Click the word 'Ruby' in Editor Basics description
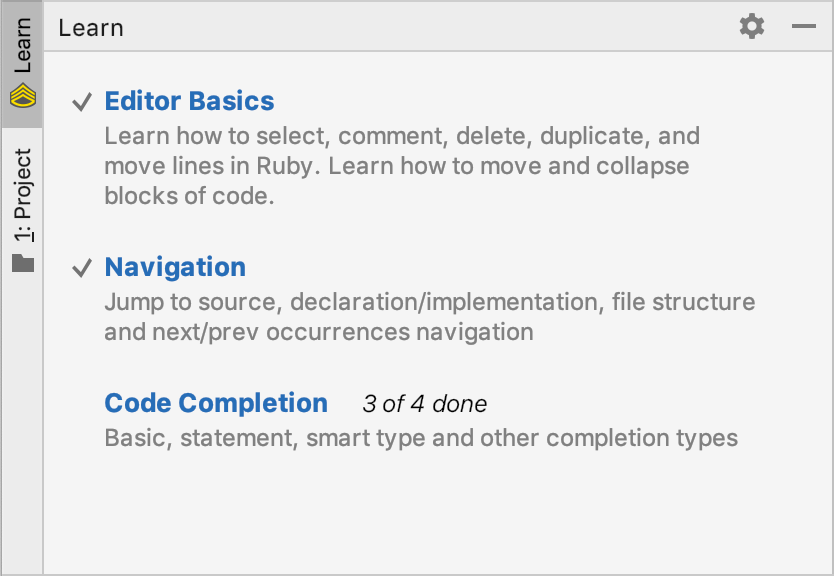This screenshot has width=834, height=576. [285, 166]
